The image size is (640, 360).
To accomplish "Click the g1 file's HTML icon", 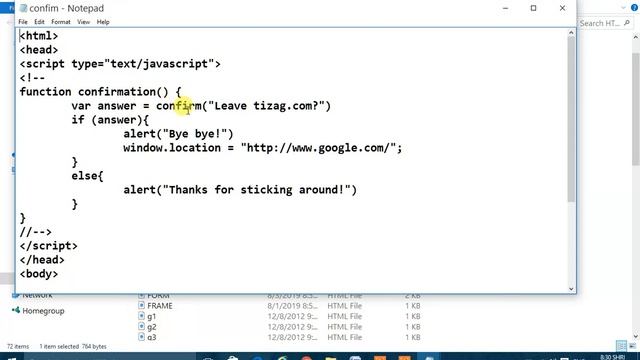I will click(141, 316).
